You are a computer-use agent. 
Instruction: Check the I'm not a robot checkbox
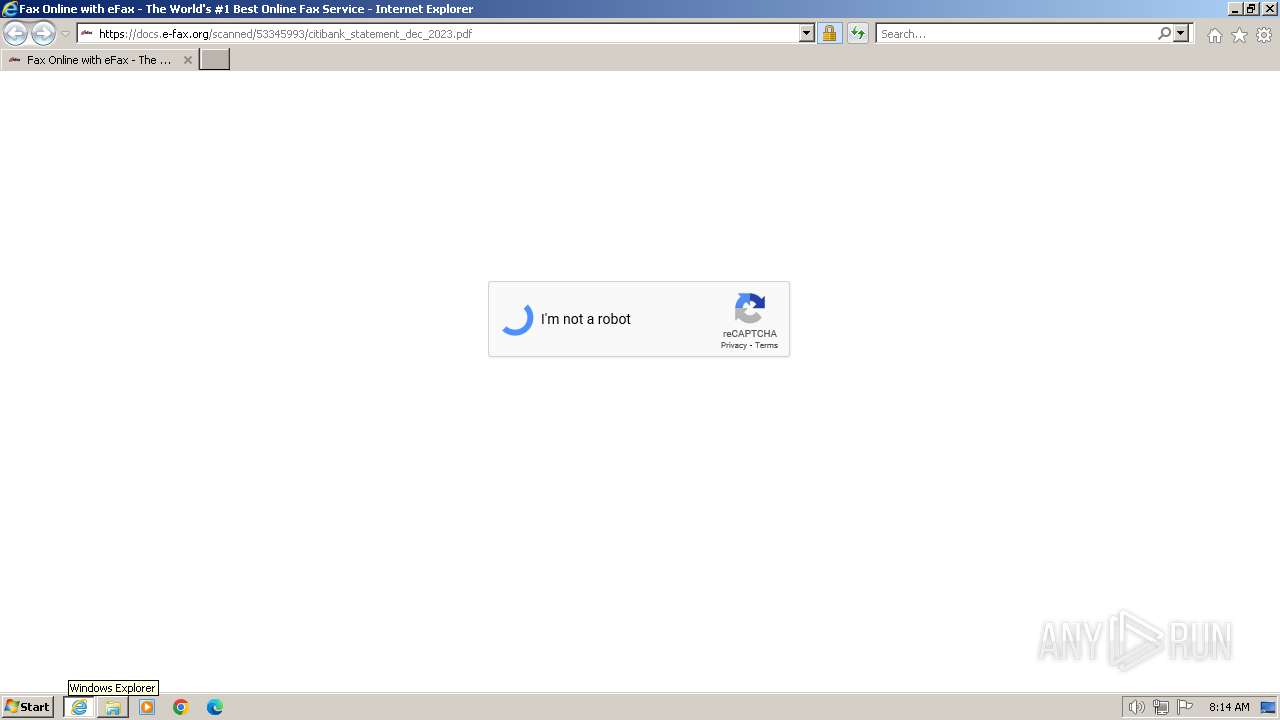517,319
